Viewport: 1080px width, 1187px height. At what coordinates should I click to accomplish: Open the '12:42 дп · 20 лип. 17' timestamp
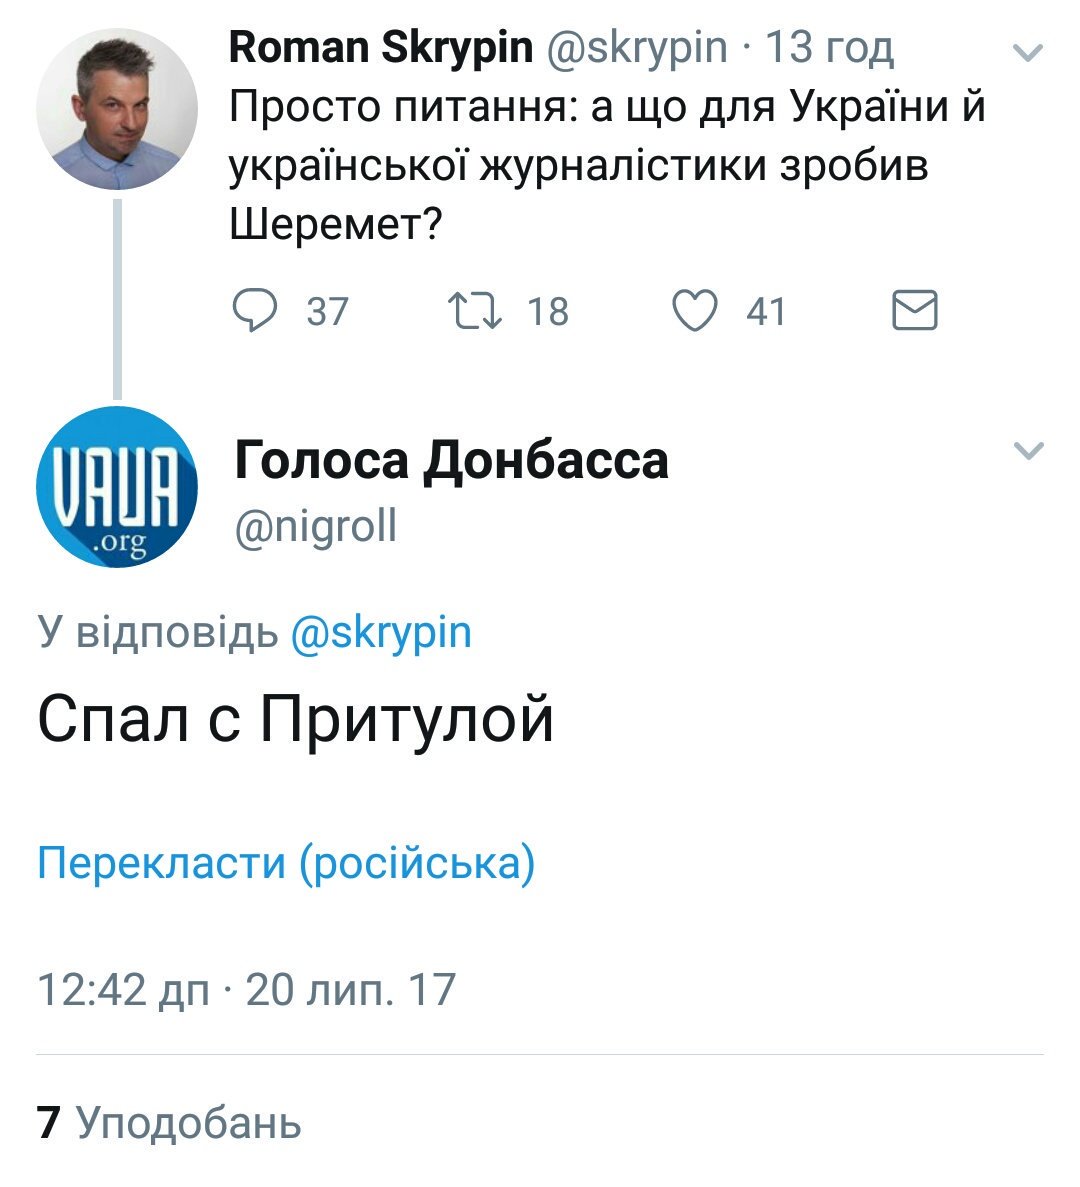(246, 989)
